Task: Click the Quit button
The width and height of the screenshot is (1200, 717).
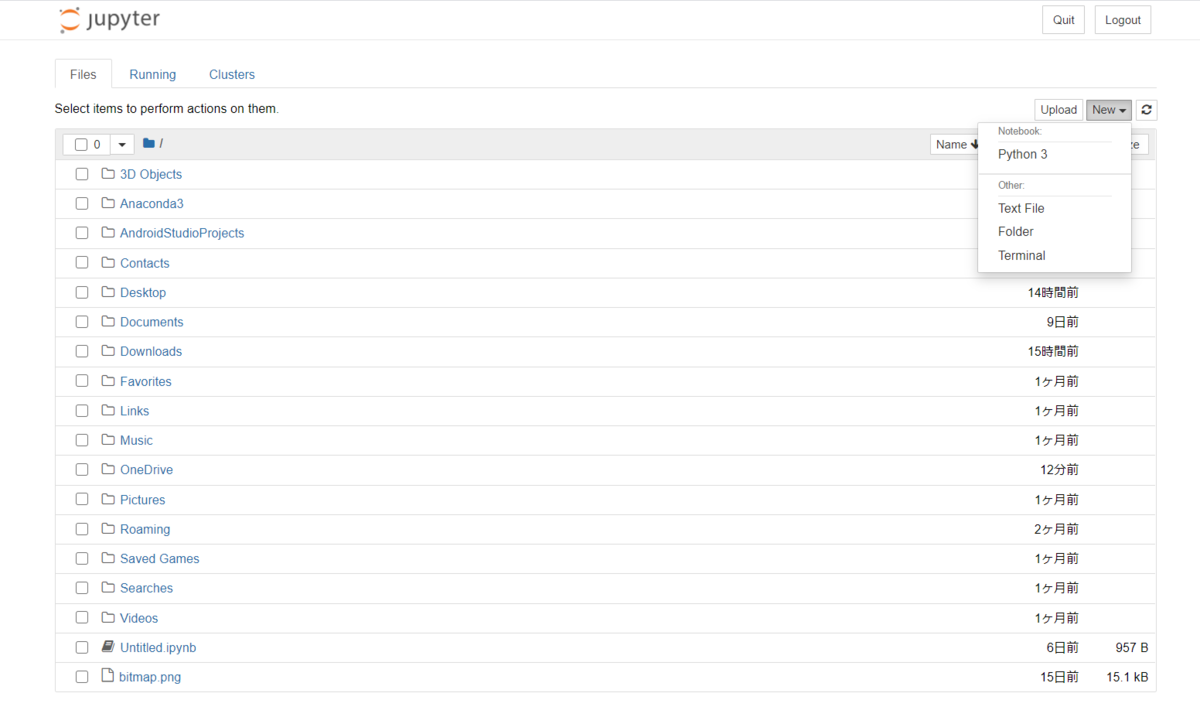Action: point(1063,20)
